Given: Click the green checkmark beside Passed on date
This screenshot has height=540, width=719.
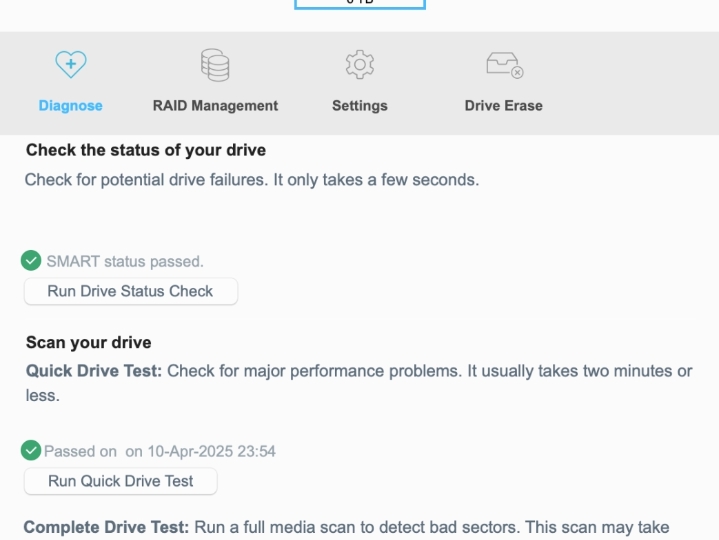Looking at the screenshot, I should (x=31, y=450).
